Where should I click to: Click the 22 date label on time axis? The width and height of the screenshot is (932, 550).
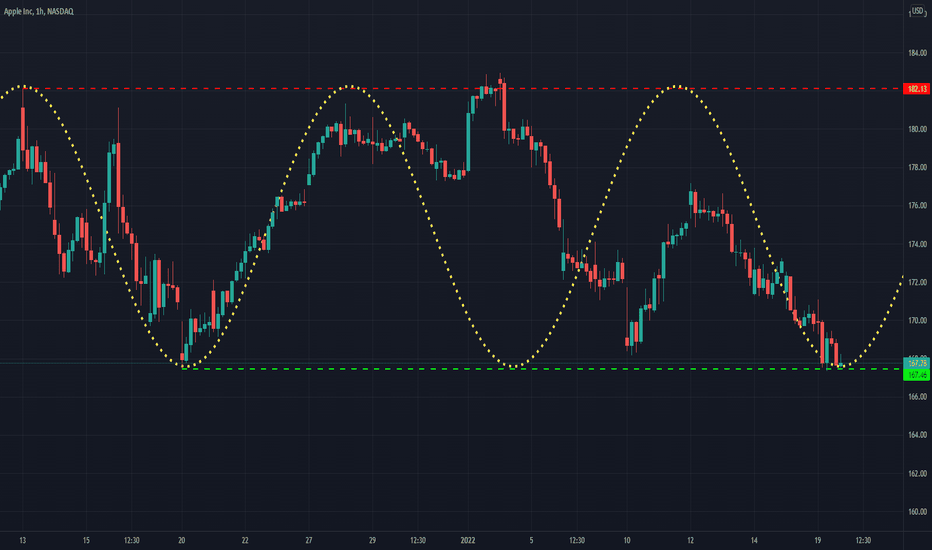click(245, 540)
